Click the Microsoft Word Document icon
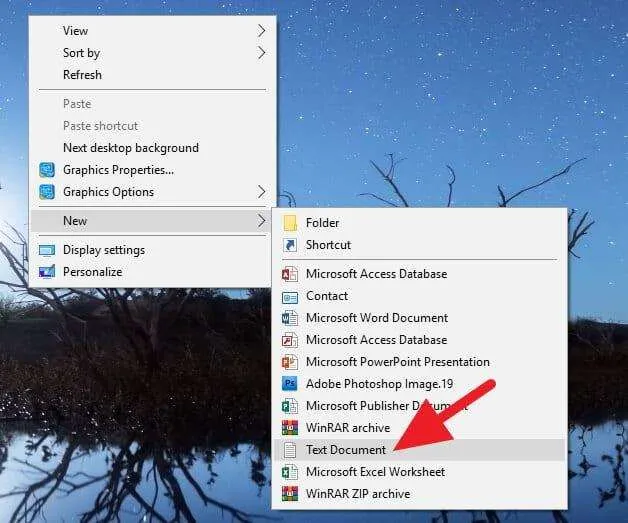 [290, 318]
